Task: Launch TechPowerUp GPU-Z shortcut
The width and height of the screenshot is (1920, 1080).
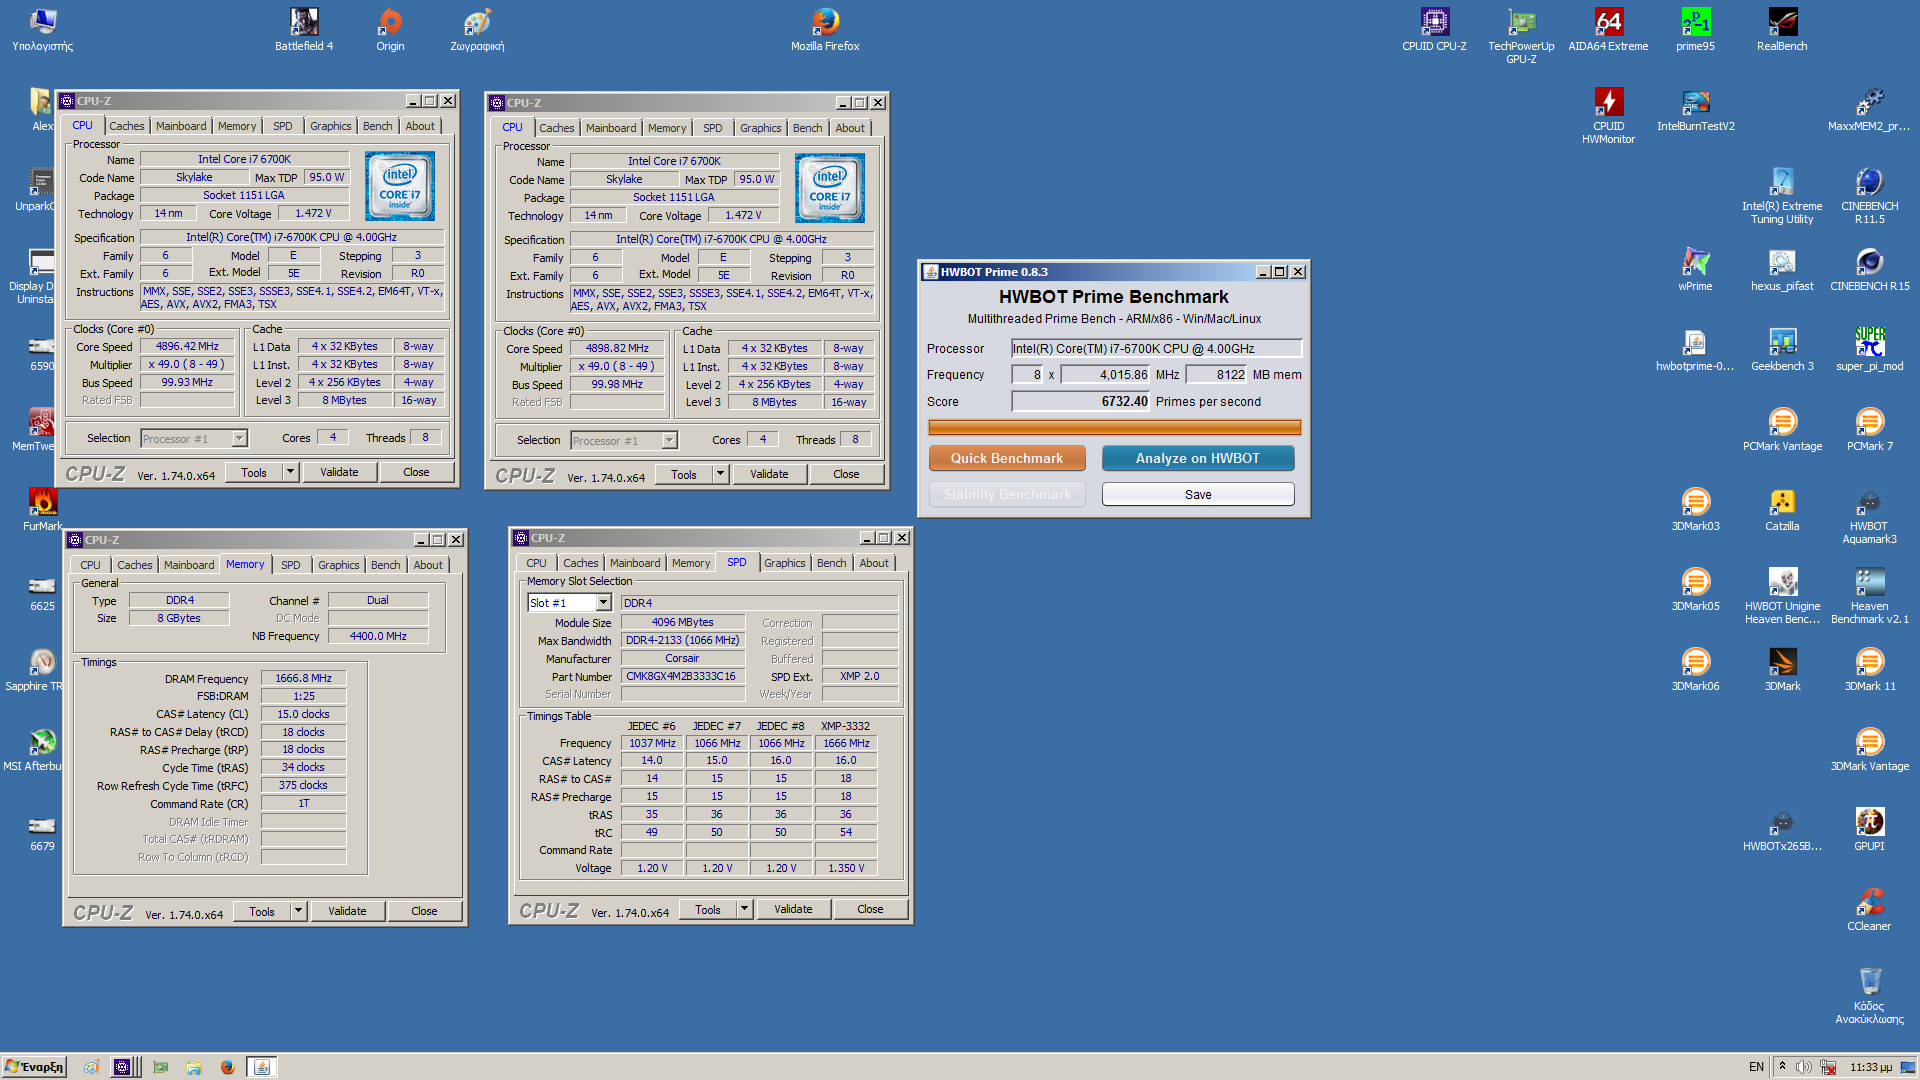Action: (1521, 36)
